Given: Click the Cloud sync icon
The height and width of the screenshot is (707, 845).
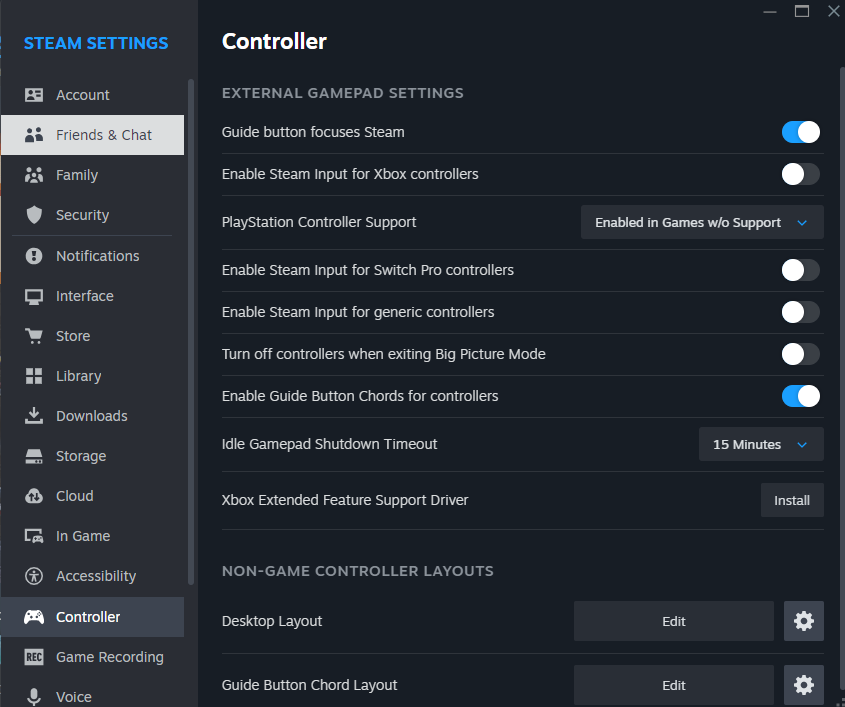Looking at the screenshot, I should pos(34,496).
